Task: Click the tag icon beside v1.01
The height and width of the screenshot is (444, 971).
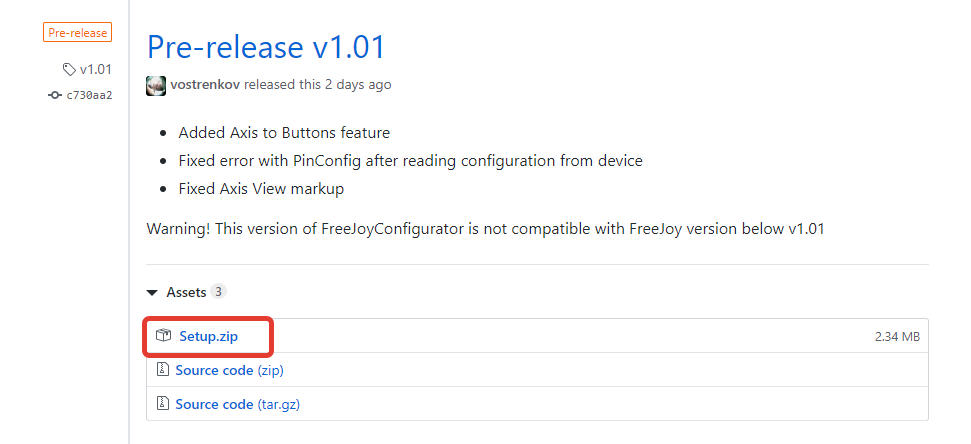Action: tap(68, 70)
